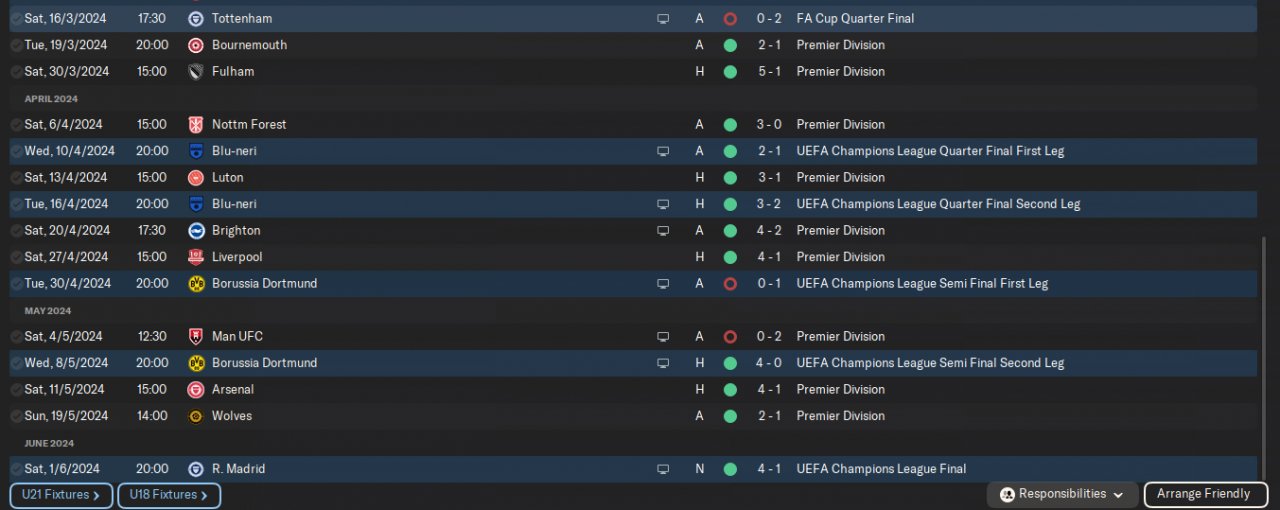Image resolution: width=1280 pixels, height=510 pixels.
Task: Open the Arsenal team link
Action: tap(232, 390)
